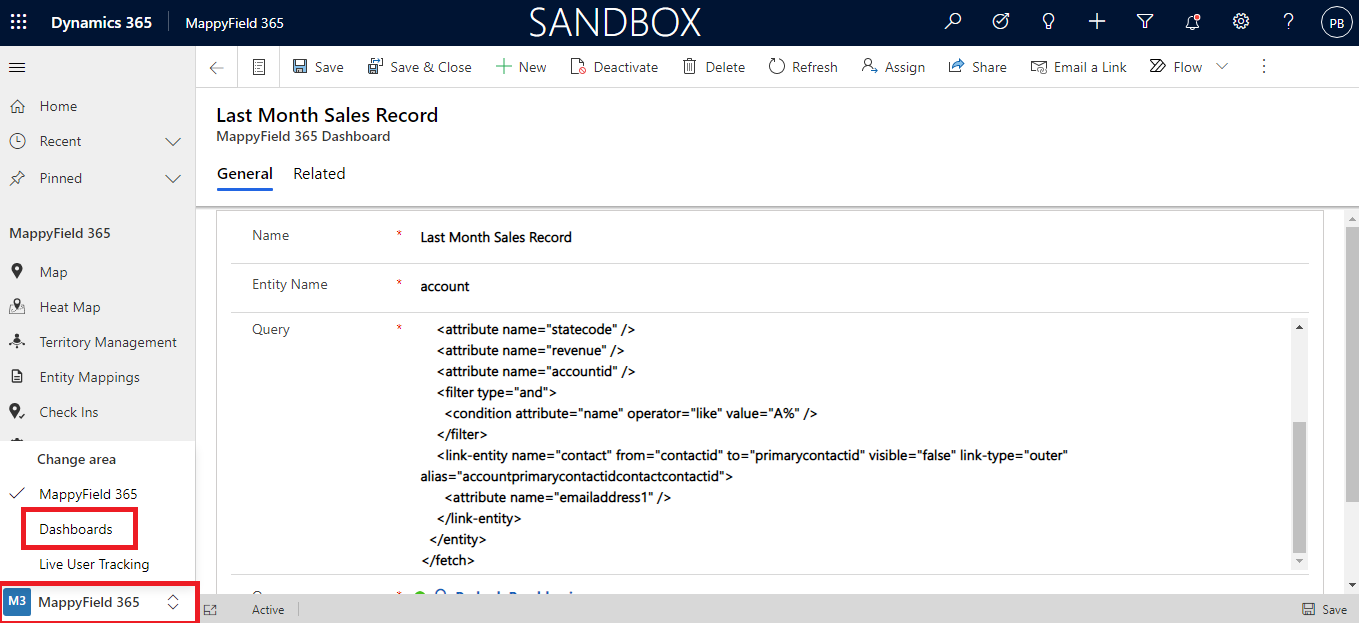The height and width of the screenshot is (623, 1359).
Task: Open the notifications bell
Action: click(x=1193, y=22)
